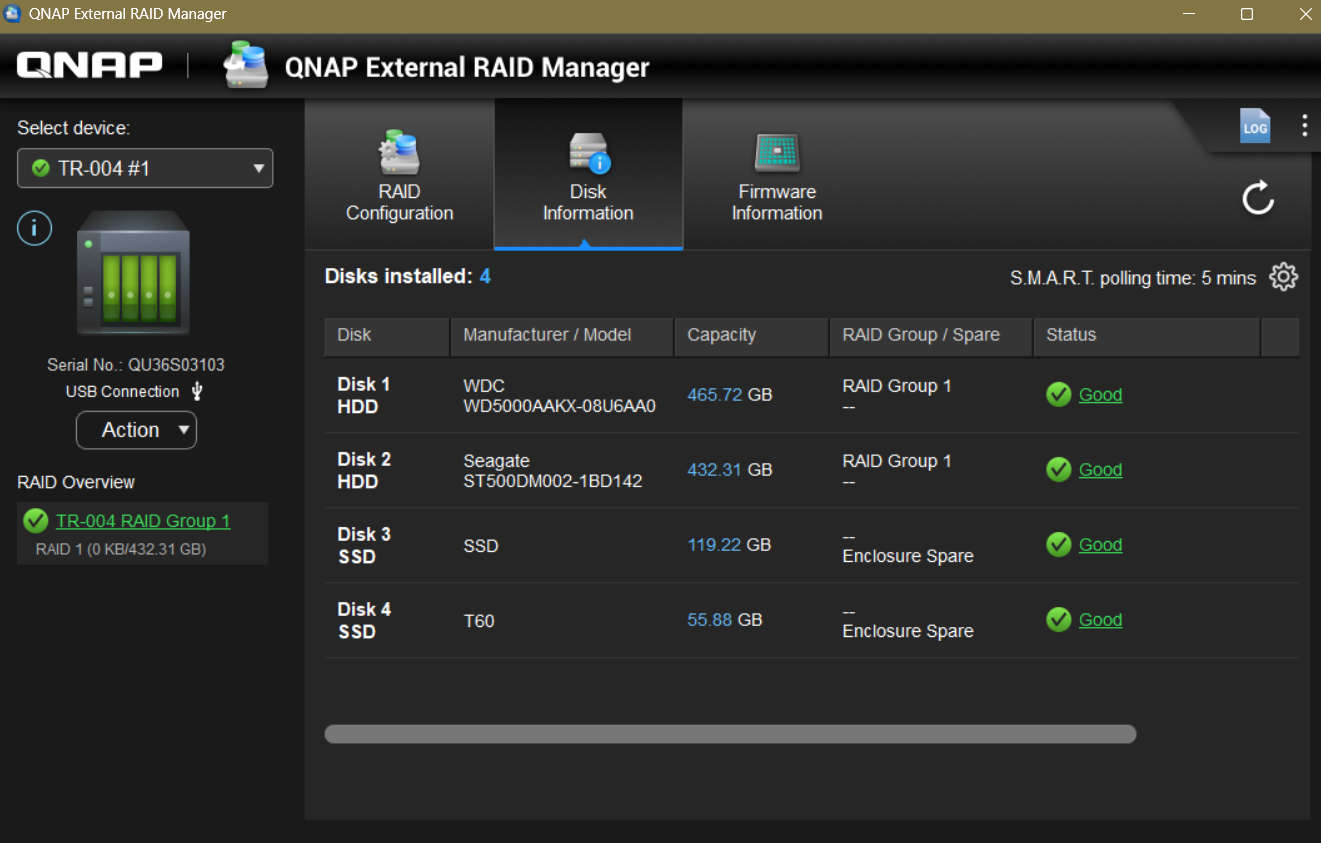
Task: Select the Disk 2 HDD row label
Action: (364, 470)
